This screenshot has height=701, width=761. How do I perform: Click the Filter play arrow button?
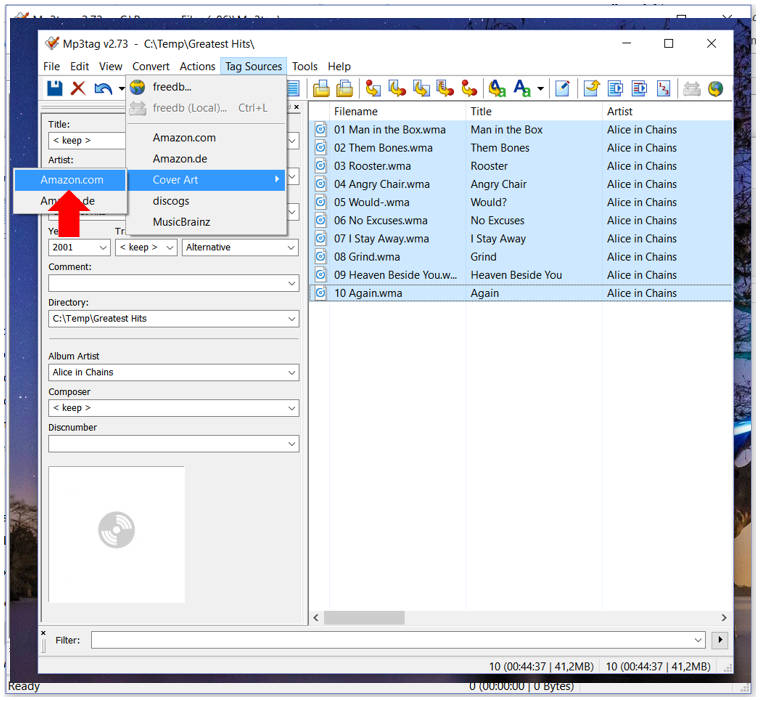720,640
